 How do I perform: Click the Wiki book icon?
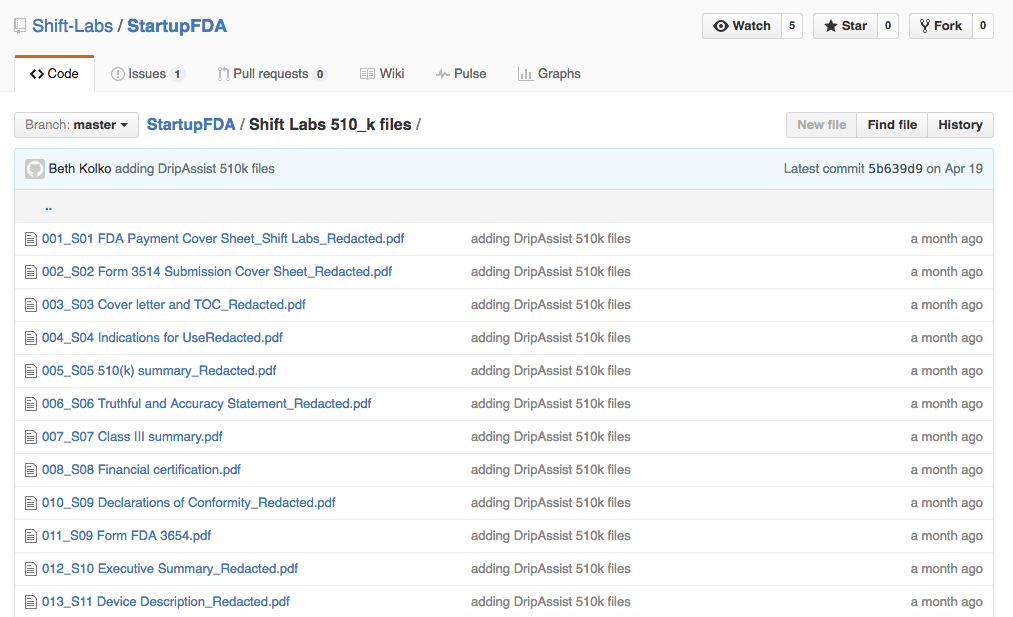(x=367, y=74)
